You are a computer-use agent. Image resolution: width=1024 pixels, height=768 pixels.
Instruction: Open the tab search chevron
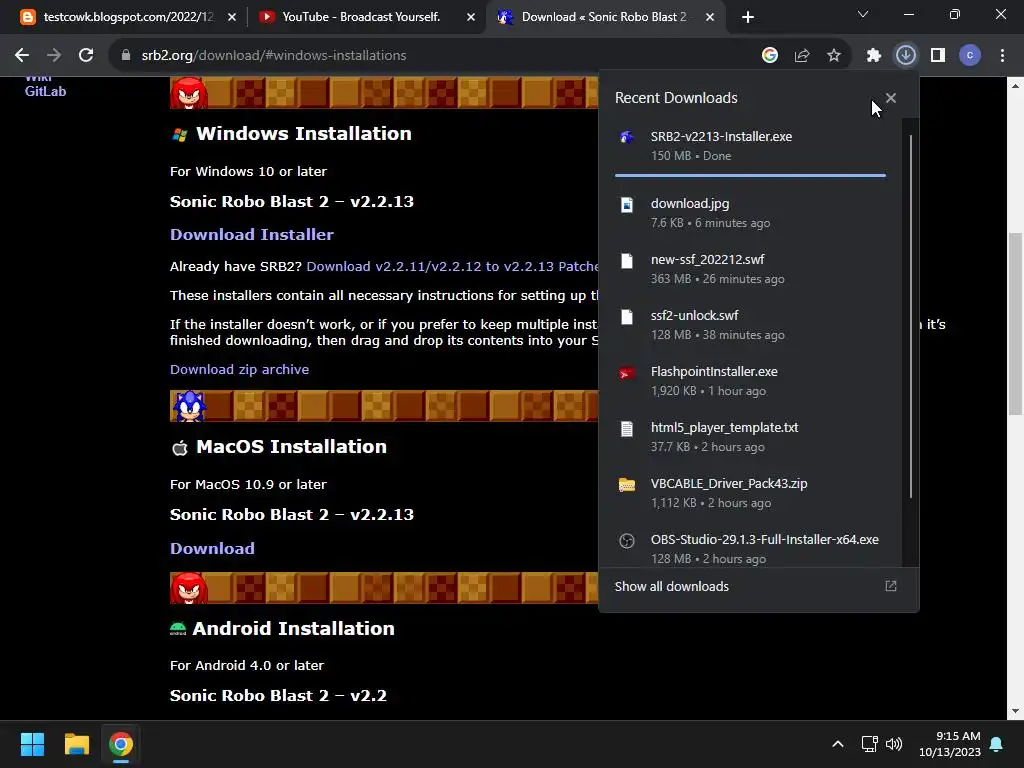pyautogui.click(x=863, y=14)
